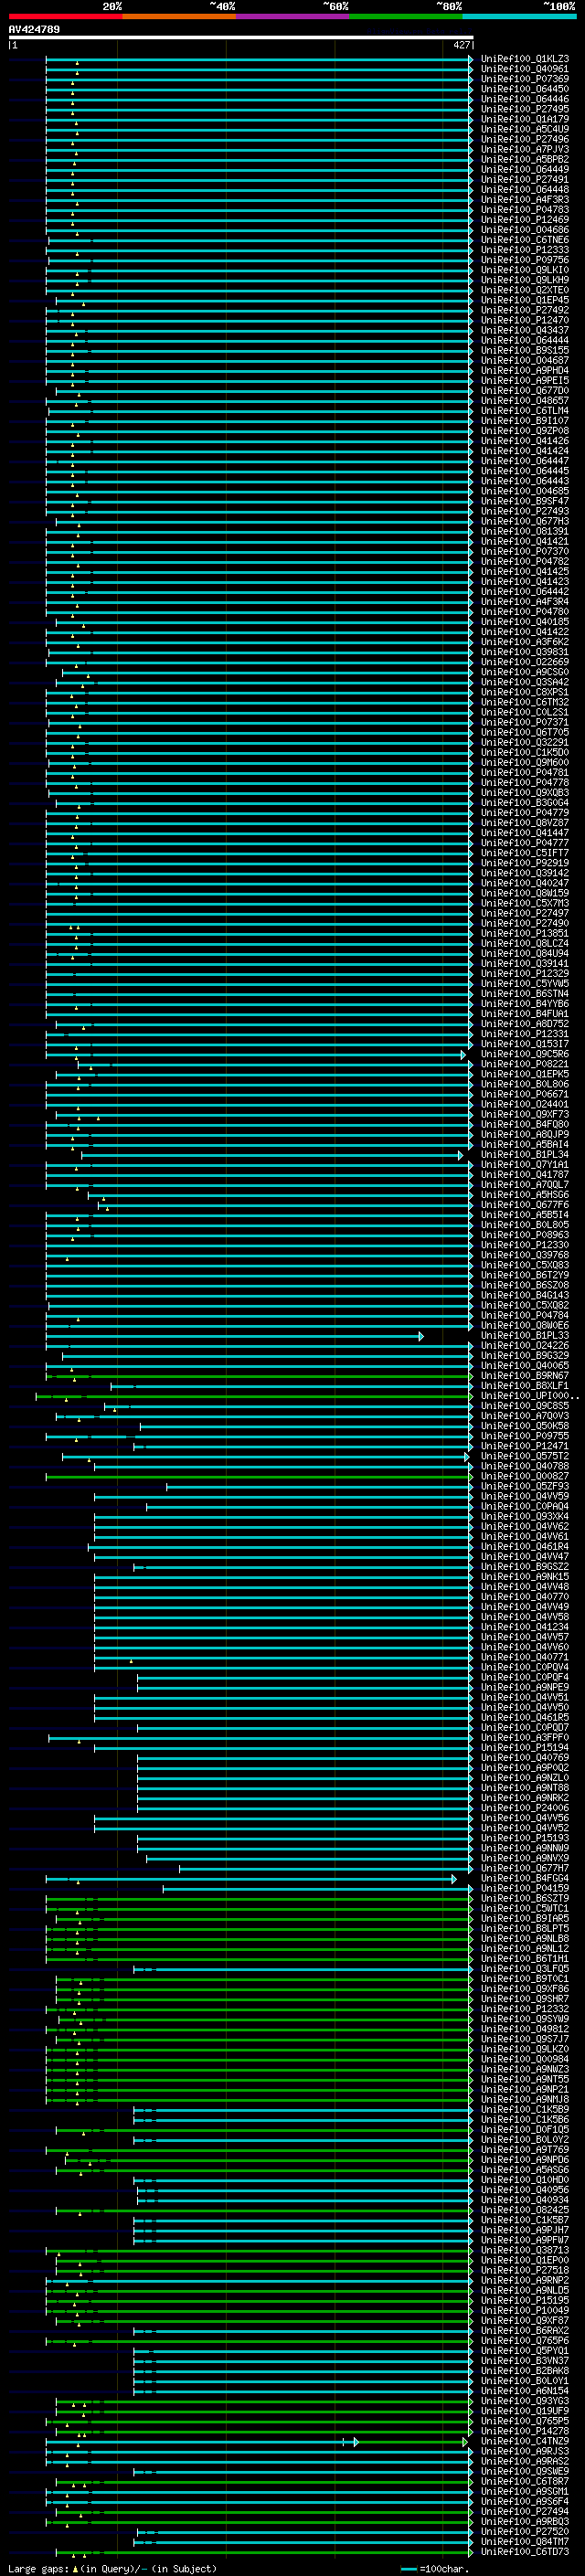Viewport: 585px width, 2576px height.
Task: Open the UniRef100_P12333 hit
Action: pyautogui.click(x=525, y=250)
